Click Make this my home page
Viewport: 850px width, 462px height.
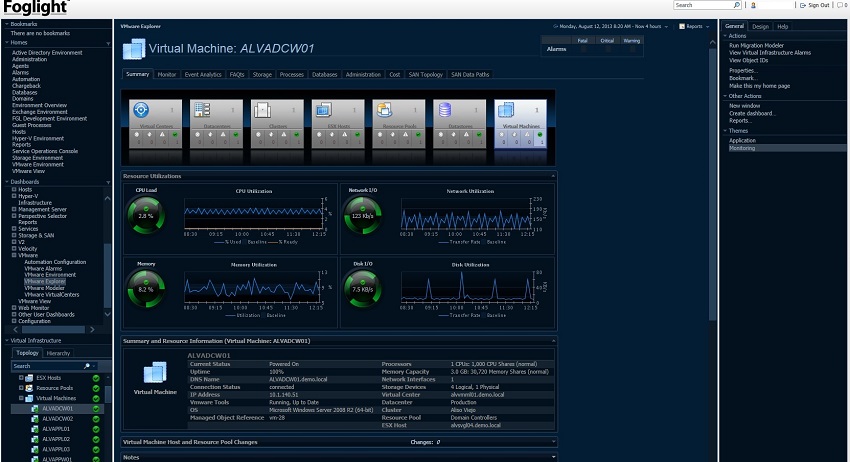[759, 86]
